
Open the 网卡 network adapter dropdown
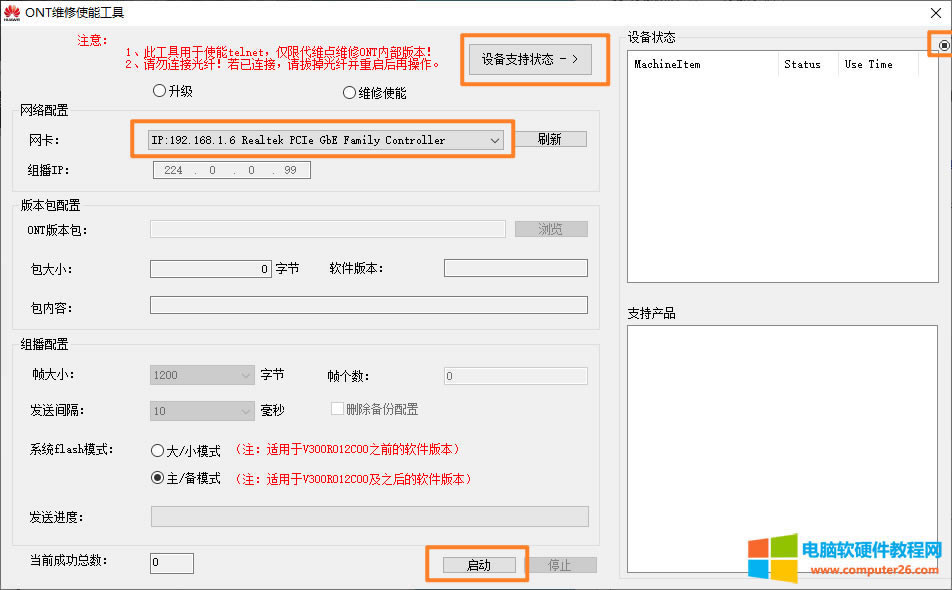click(x=325, y=140)
